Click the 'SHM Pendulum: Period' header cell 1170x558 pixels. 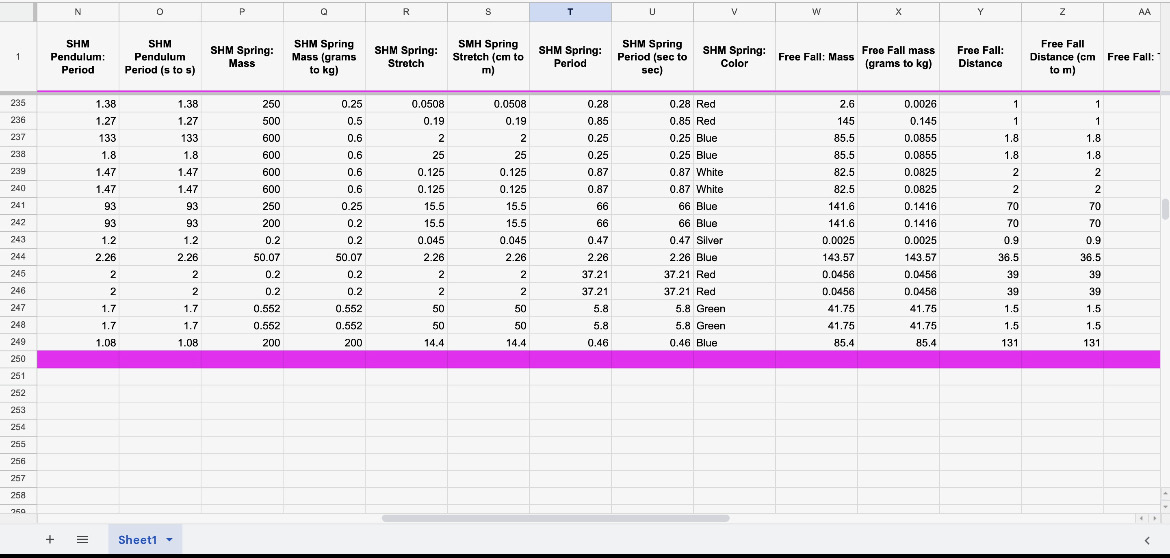78,57
